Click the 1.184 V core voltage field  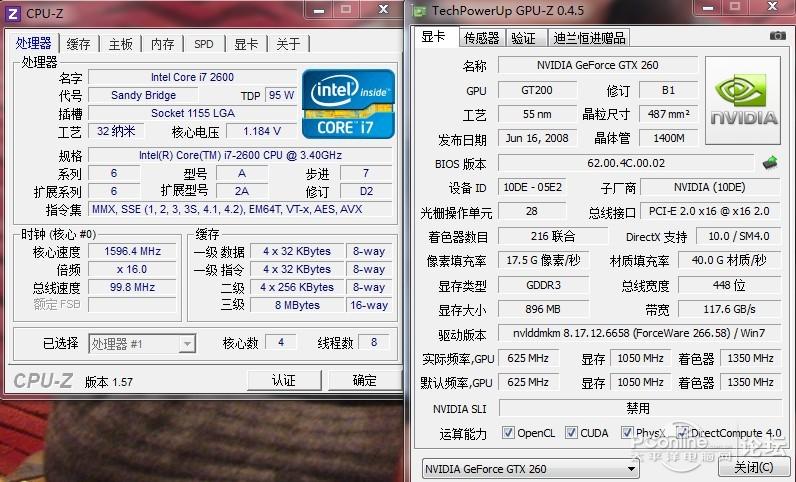pyautogui.click(x=261, y=131)
